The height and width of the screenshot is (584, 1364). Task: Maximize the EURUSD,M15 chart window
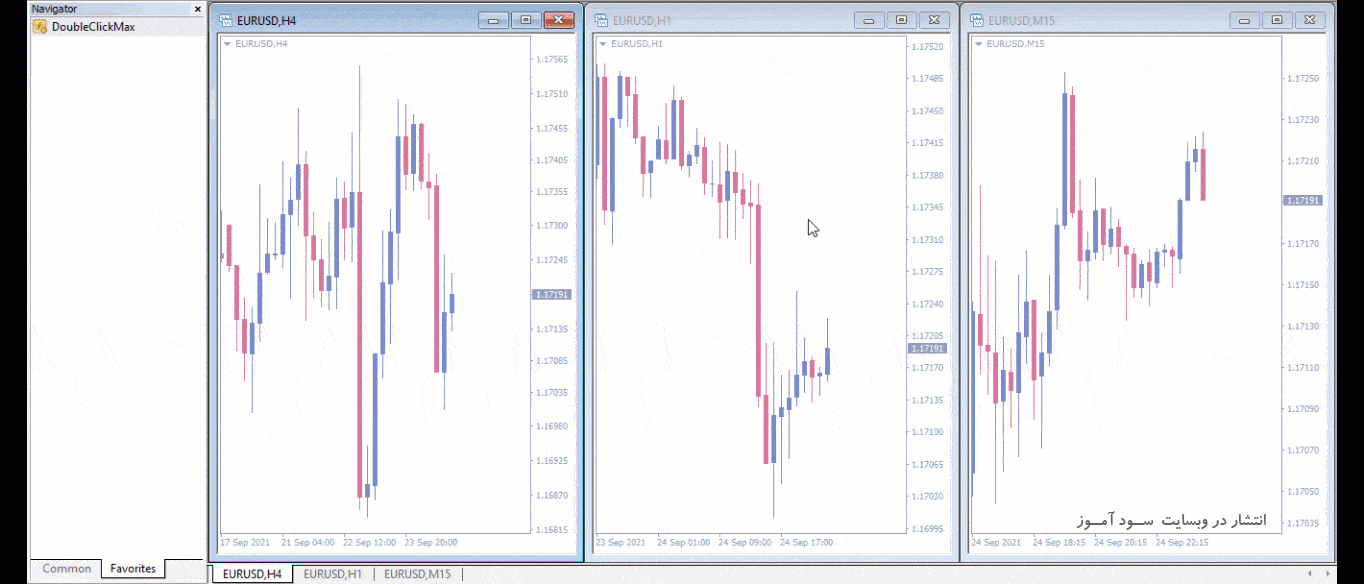click(1277, 20)
